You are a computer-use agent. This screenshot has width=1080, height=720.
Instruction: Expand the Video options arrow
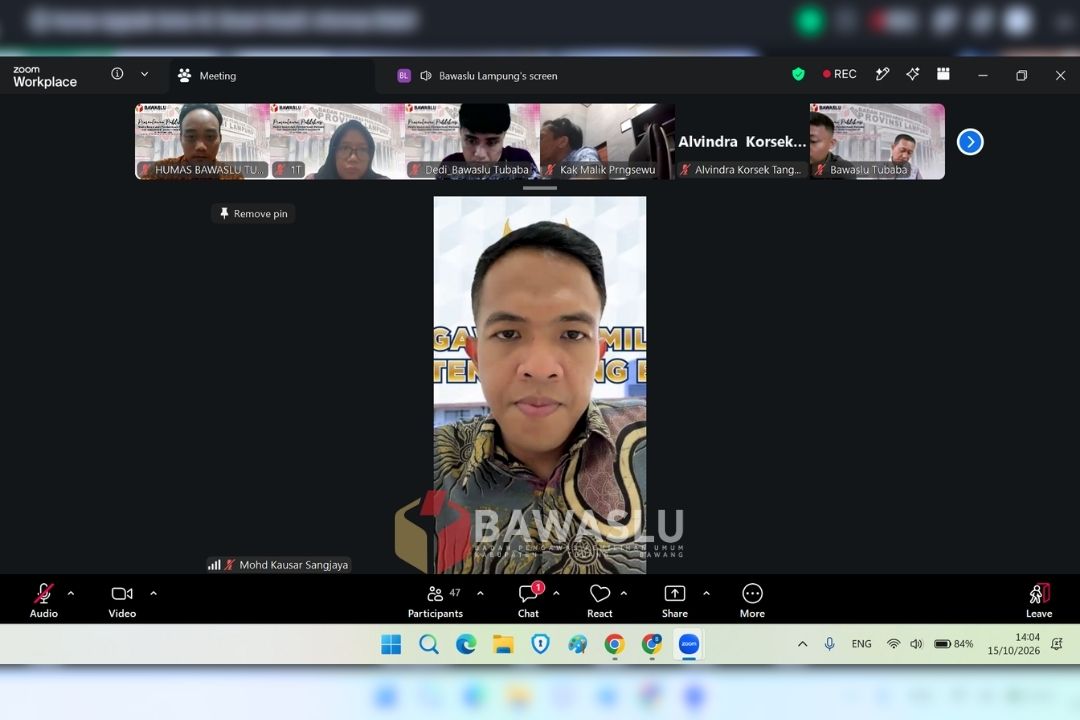[x=154, y=593]
